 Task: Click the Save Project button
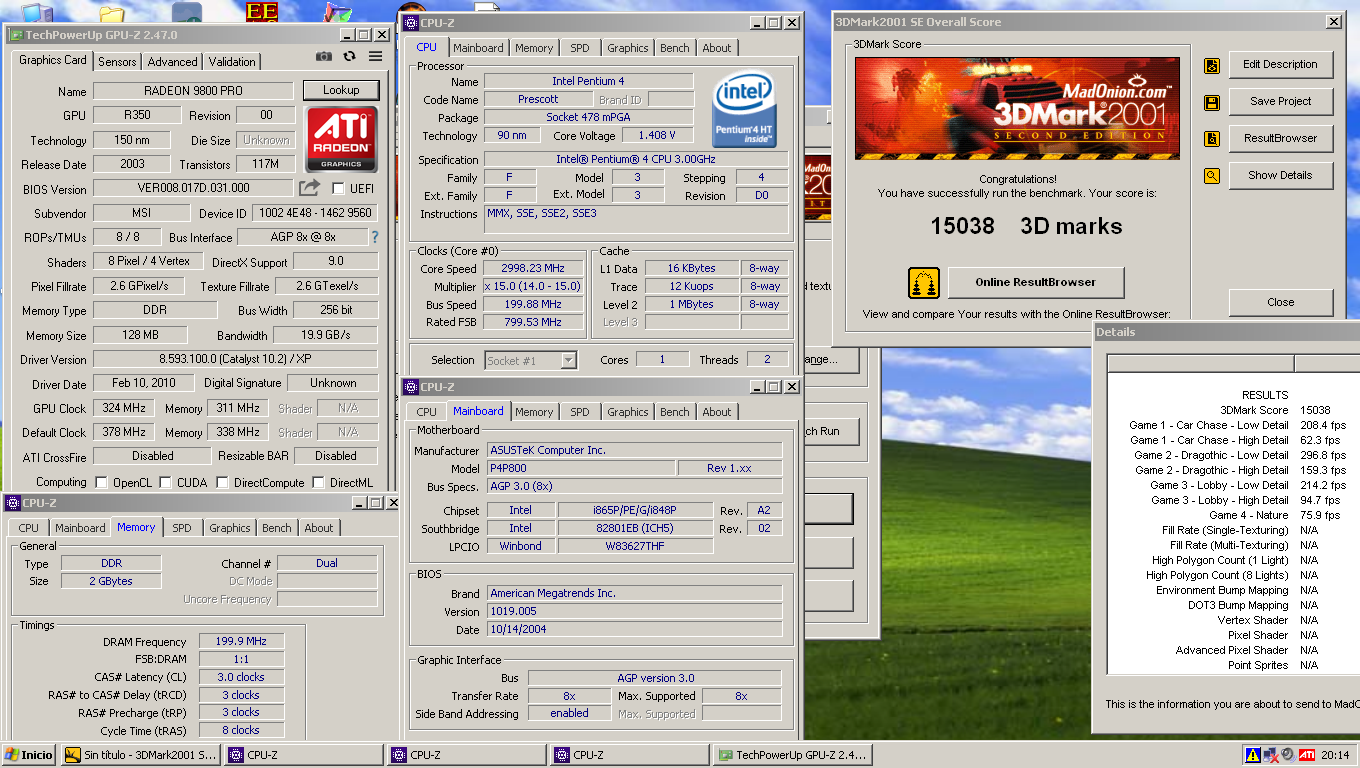pos(1280,101)
